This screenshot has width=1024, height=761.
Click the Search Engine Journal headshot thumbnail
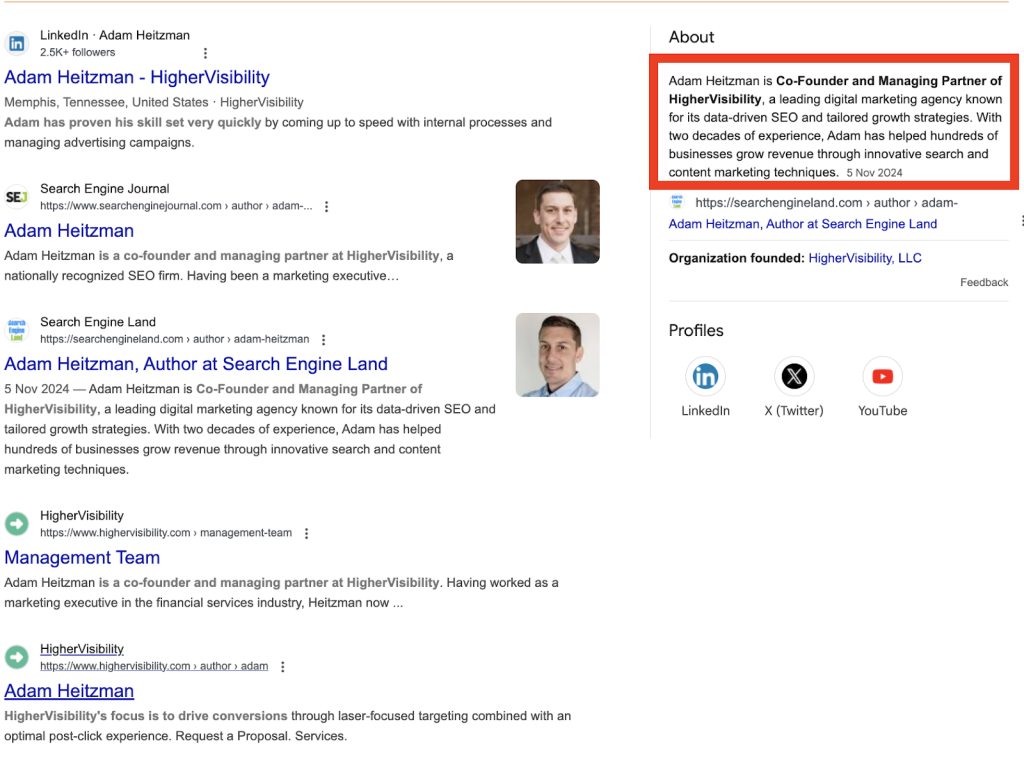click(557, 222)
